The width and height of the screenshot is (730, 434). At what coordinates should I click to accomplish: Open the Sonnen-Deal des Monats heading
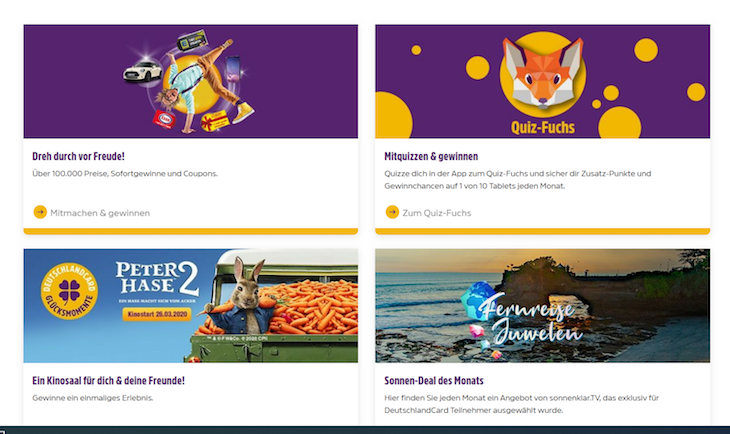(x=434, y=381)
